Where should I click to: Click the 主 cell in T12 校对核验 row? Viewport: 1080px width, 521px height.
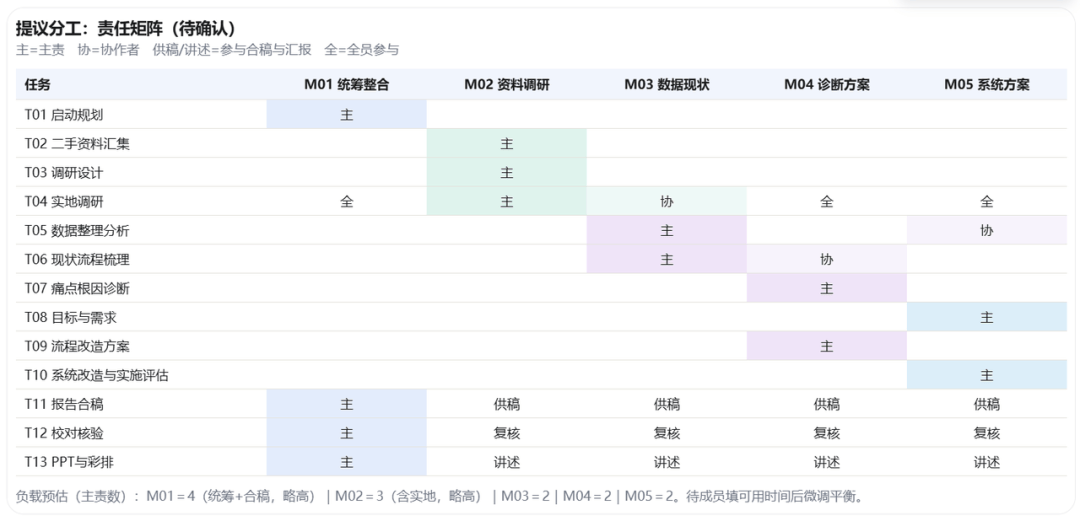[346, 433]
